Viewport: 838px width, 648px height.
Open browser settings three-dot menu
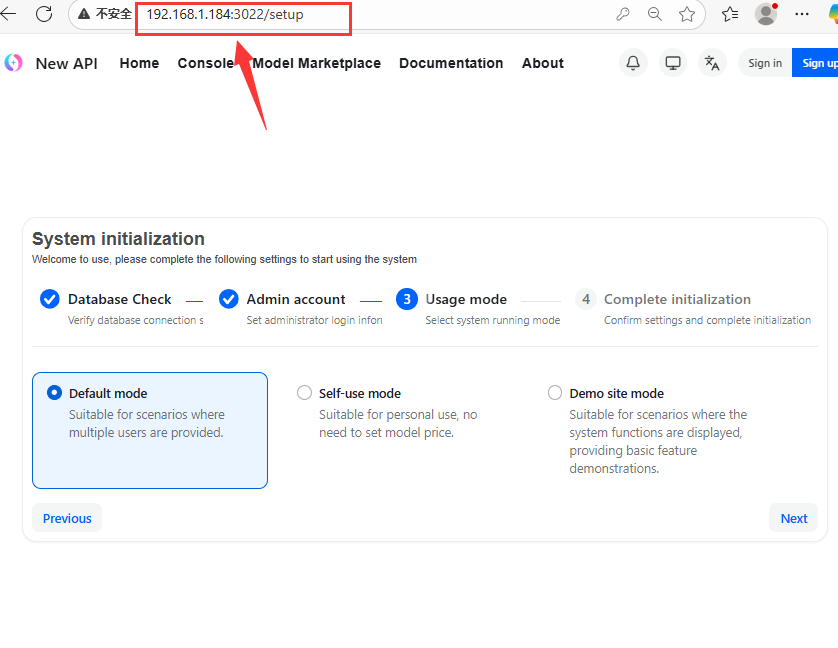tap(802, 14)
